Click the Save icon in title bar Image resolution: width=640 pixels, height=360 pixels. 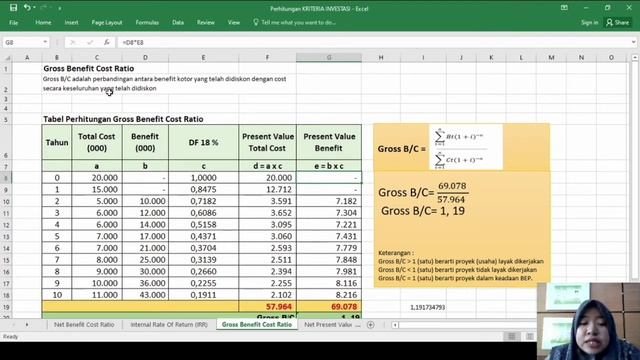tap(13, 8)
